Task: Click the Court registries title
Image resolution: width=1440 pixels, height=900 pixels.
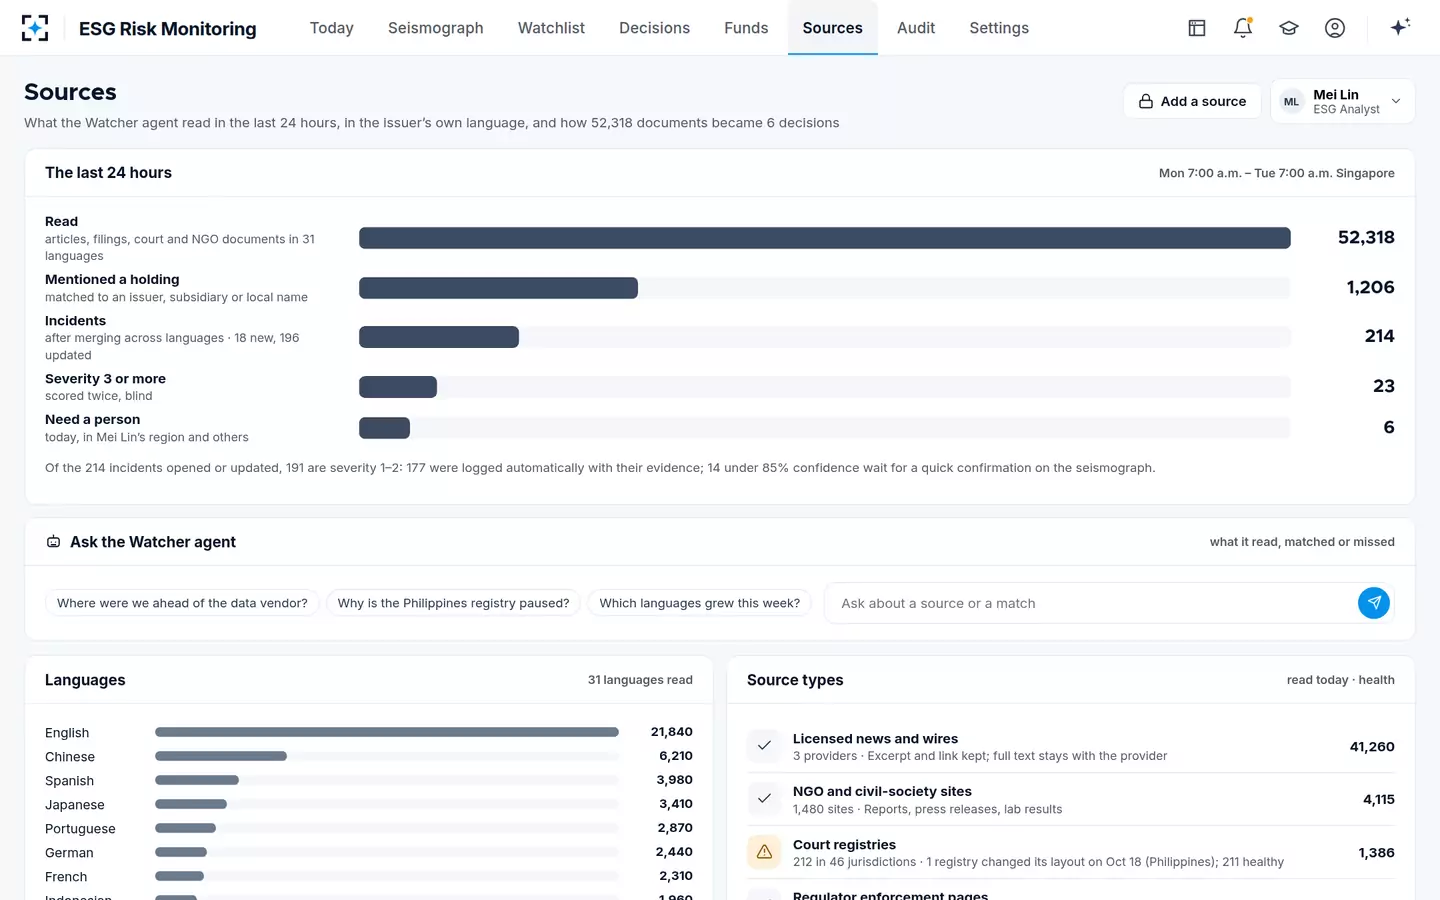Action: (x=844, y=845)
